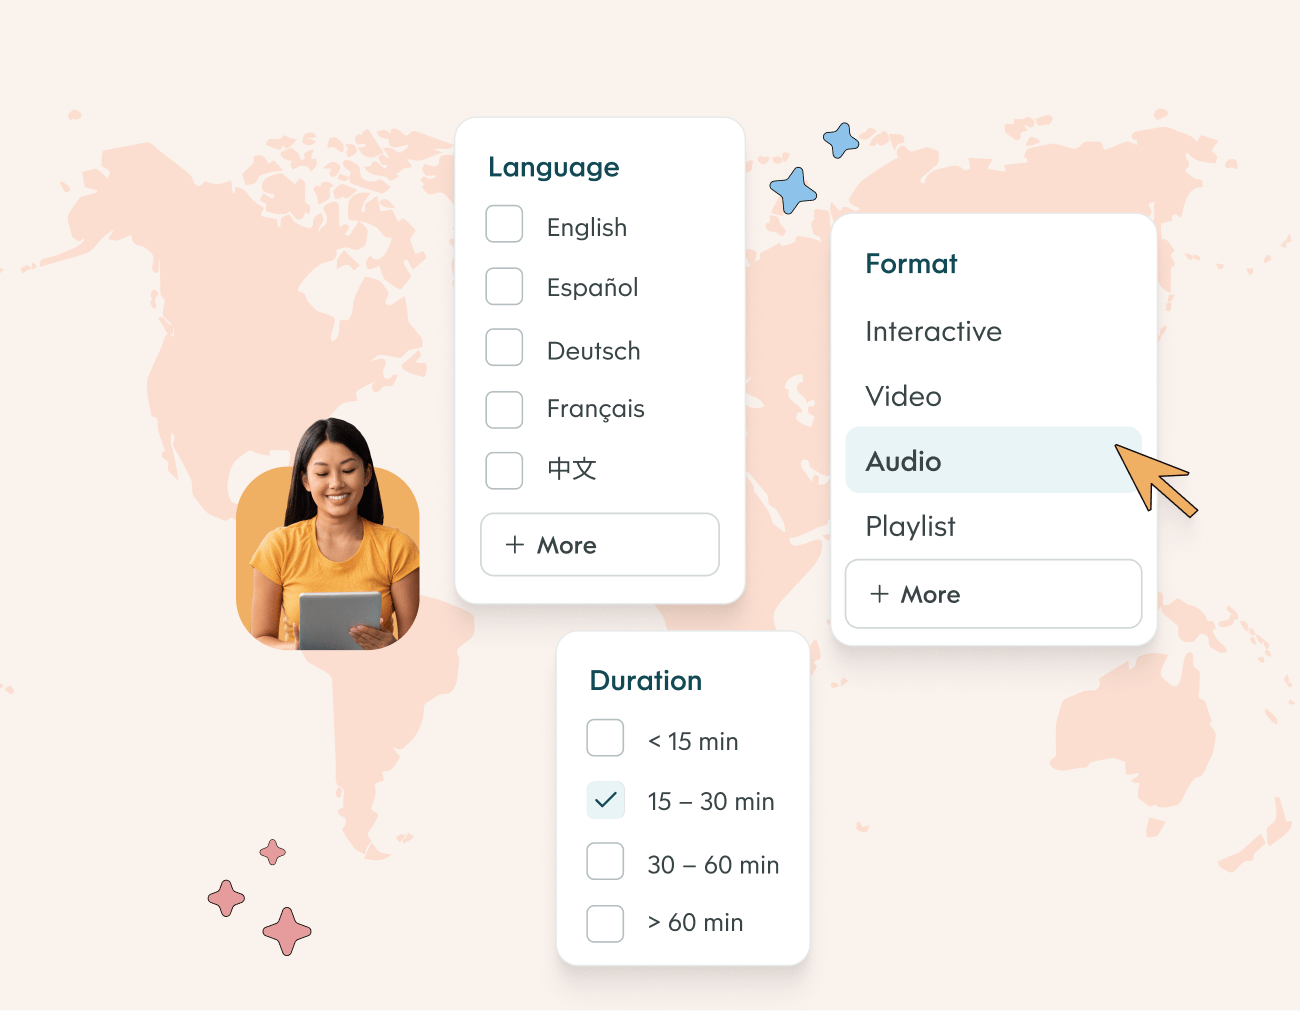This screenshot has height=1011, width=1300.
Task: Click the largest pink sparkle star icon
Action: [287, 931]
